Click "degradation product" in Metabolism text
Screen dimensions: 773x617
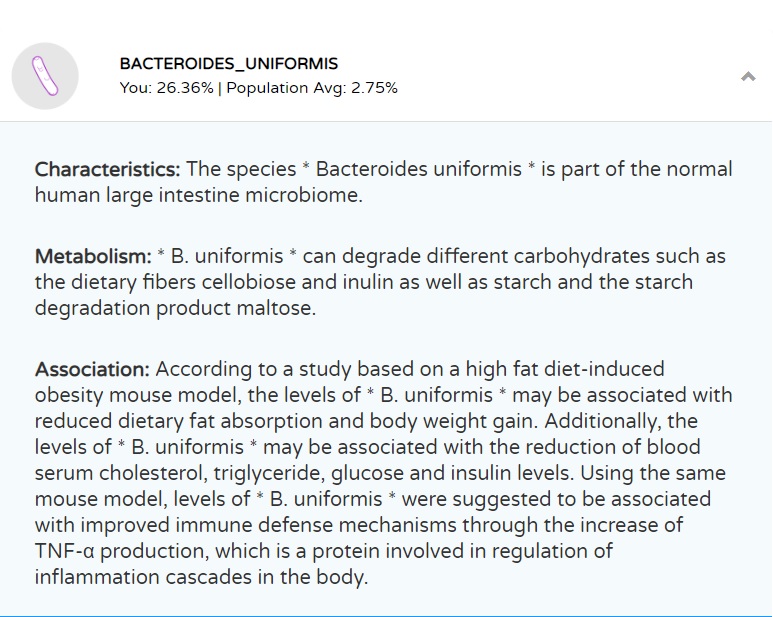click(x=127, y=308)
